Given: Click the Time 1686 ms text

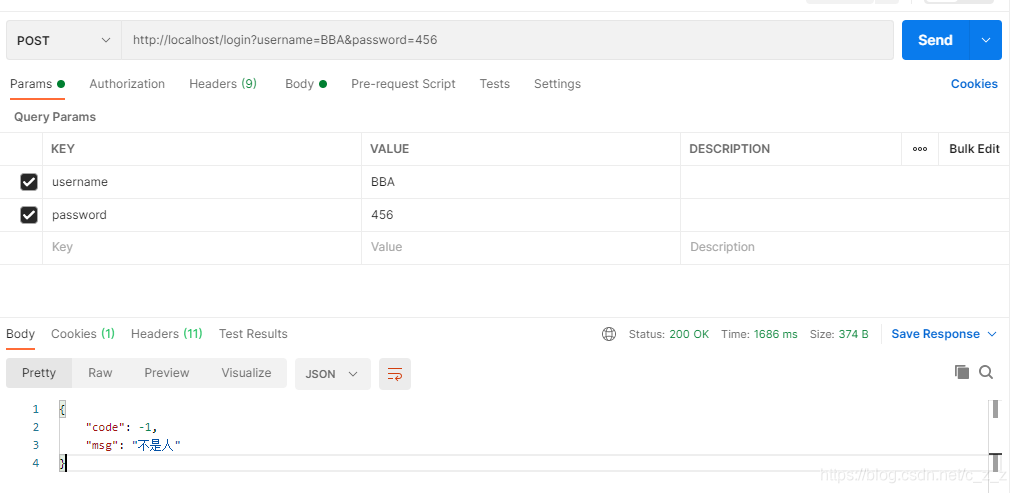Looking at the screenshot, I should click(x=759, y=334).
